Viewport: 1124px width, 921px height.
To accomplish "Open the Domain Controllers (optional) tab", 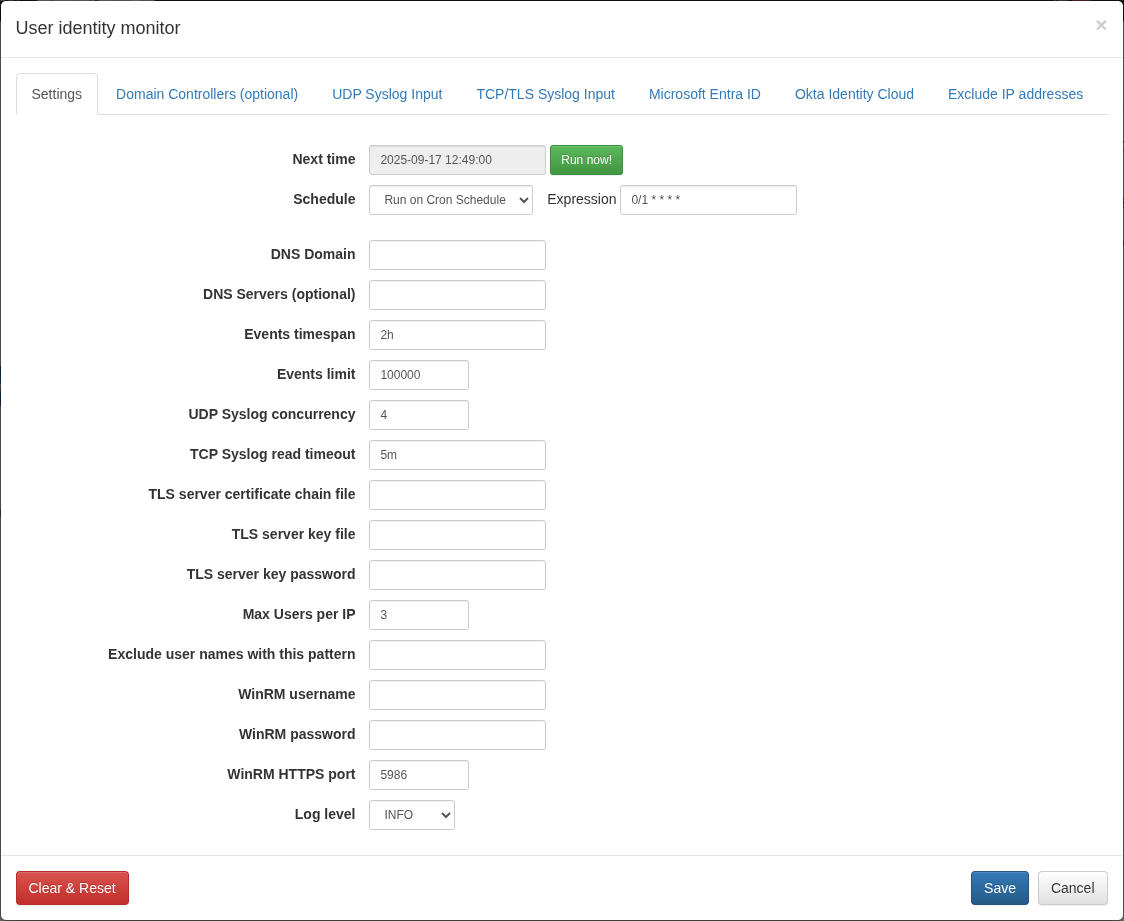I will [x=207, y=94].
